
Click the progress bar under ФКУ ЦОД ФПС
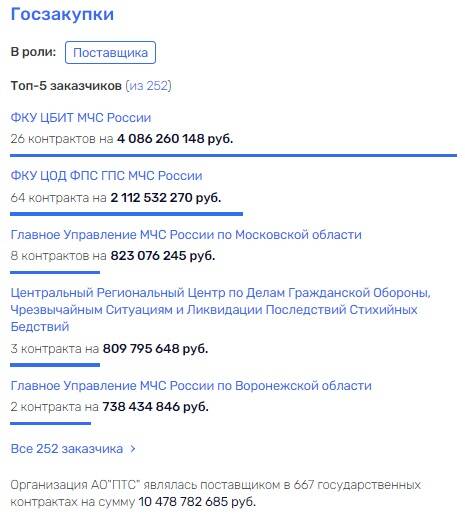pyautogui.click(x=126, y=214)
